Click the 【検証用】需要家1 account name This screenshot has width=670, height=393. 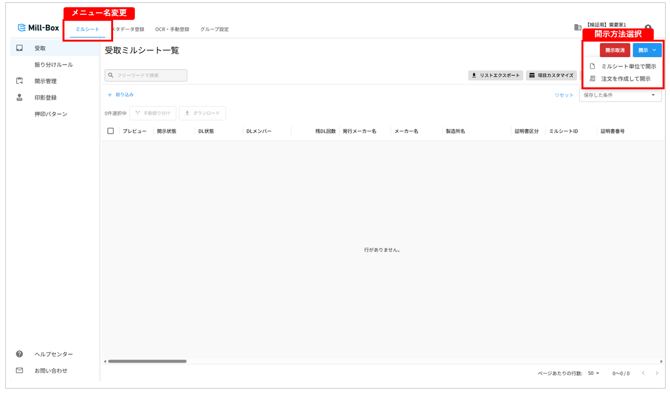coord(606,25)
